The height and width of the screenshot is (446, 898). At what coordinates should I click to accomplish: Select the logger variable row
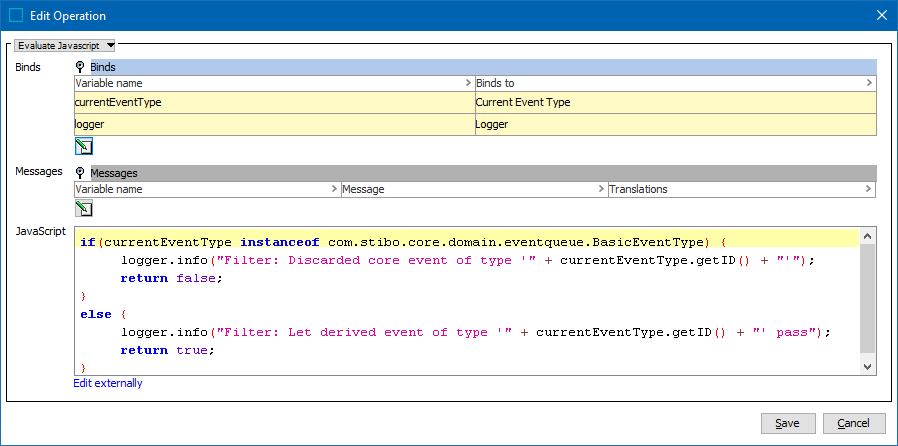pyautogui.click(x=273, y=124)
